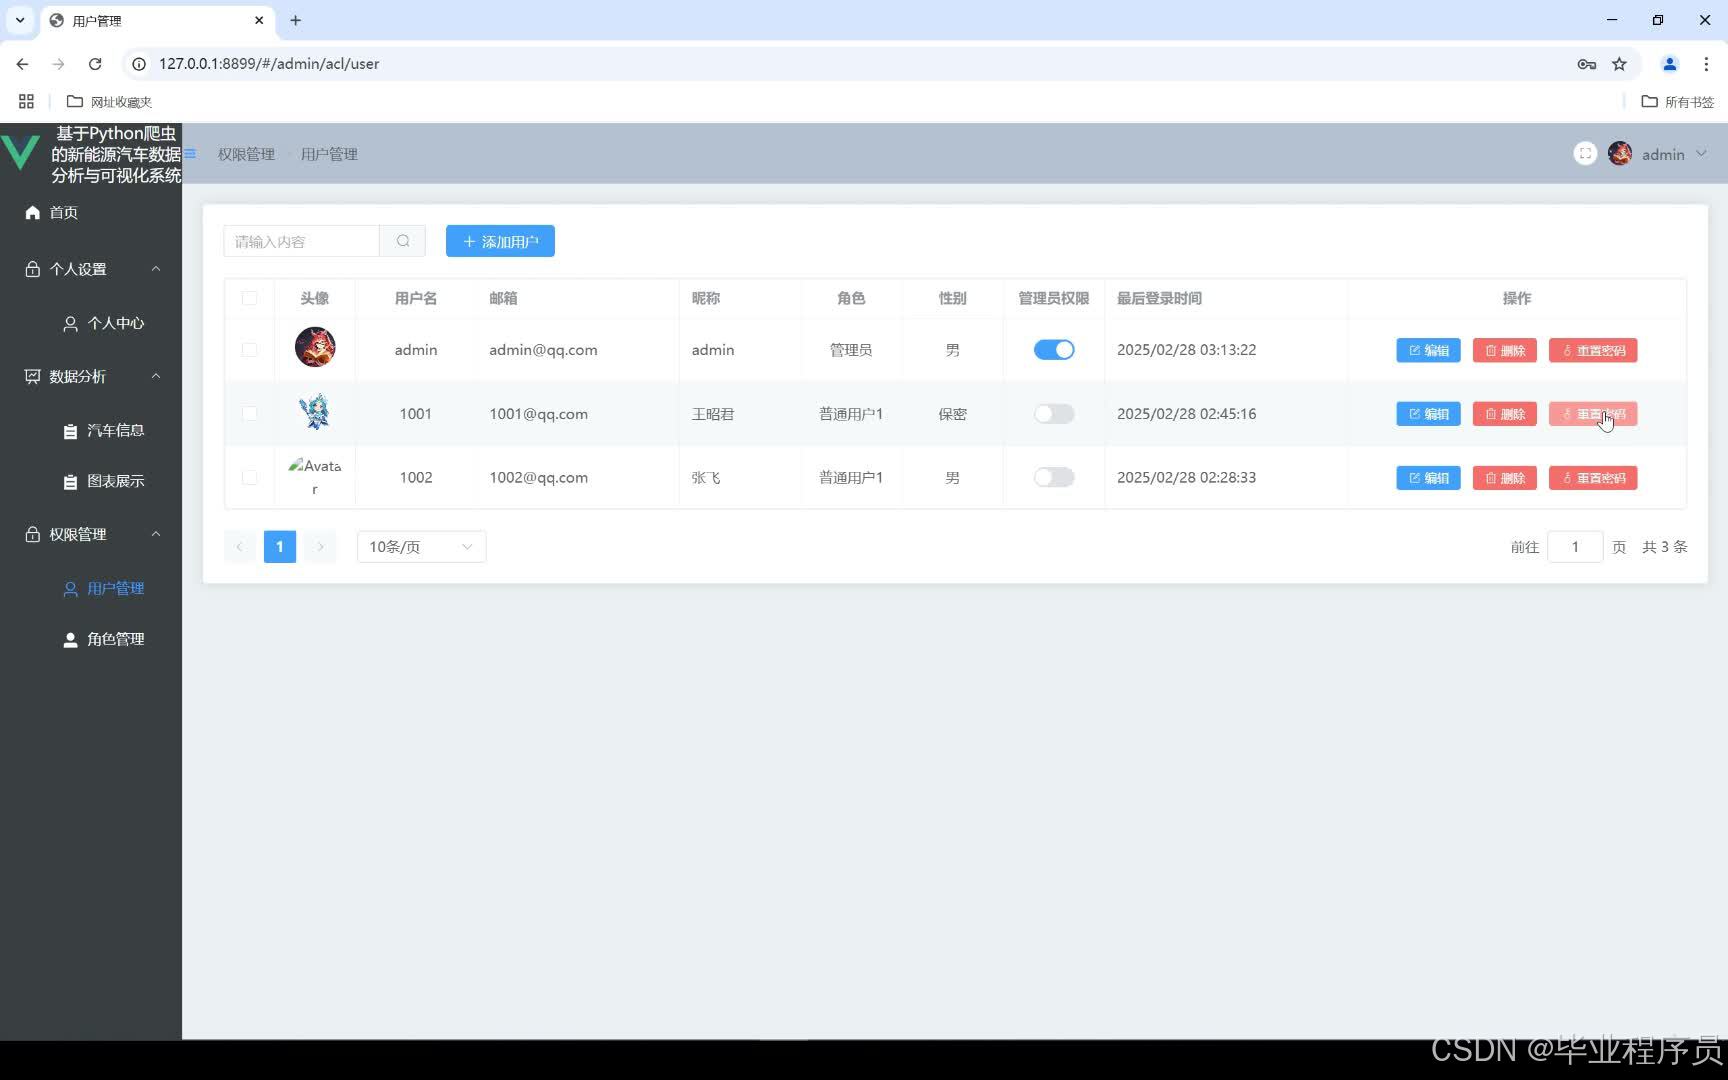Delete the admin user row
The width and height of the screenshot is (1728, 1080).
(1504, 350)
